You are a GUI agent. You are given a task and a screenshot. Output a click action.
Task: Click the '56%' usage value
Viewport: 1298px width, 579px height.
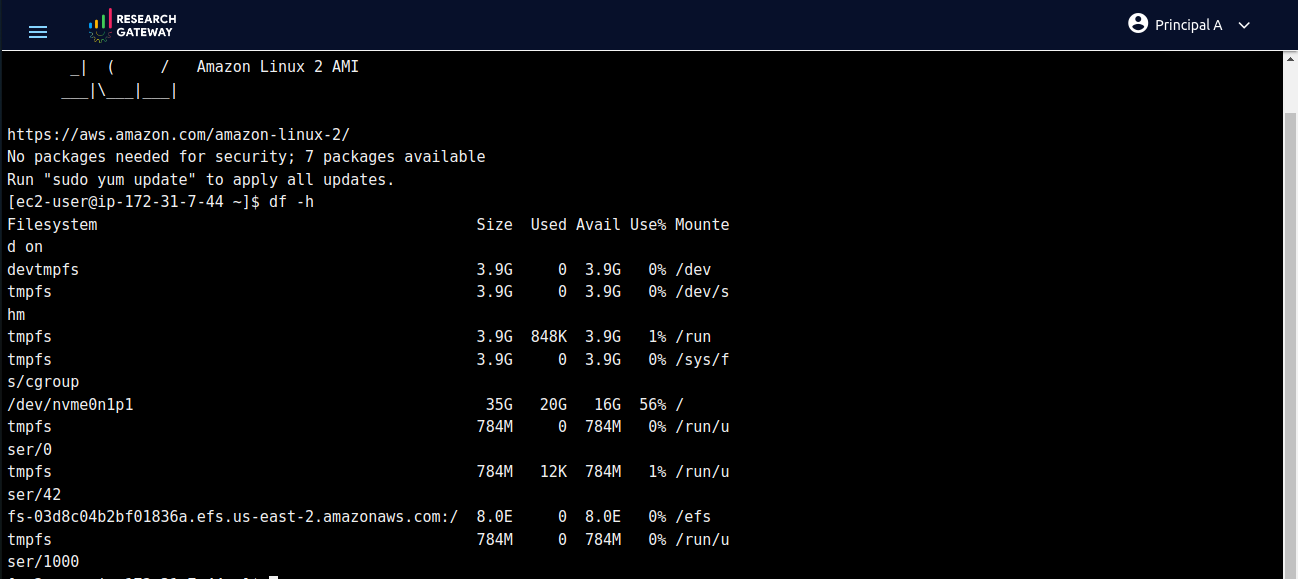pyautogui.click(x=653, y=405)
